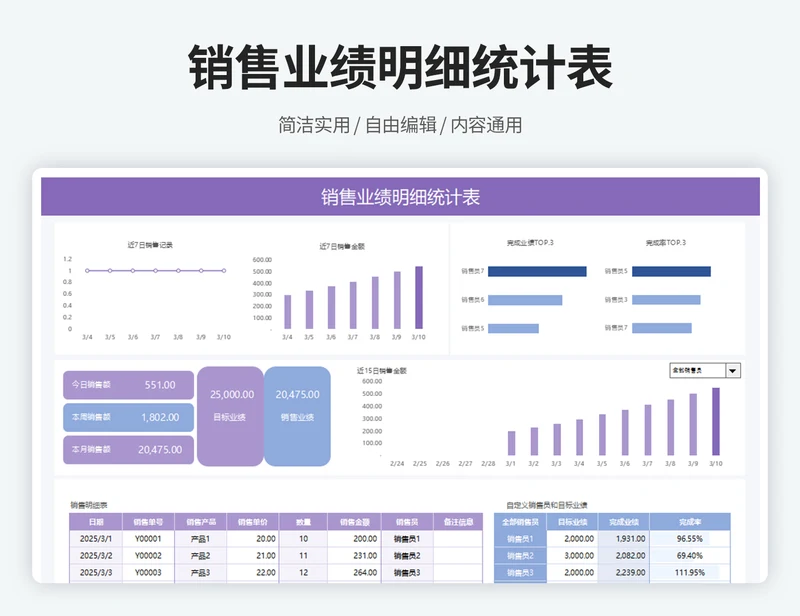Click the 完成业绩 table header

point(624,522)
